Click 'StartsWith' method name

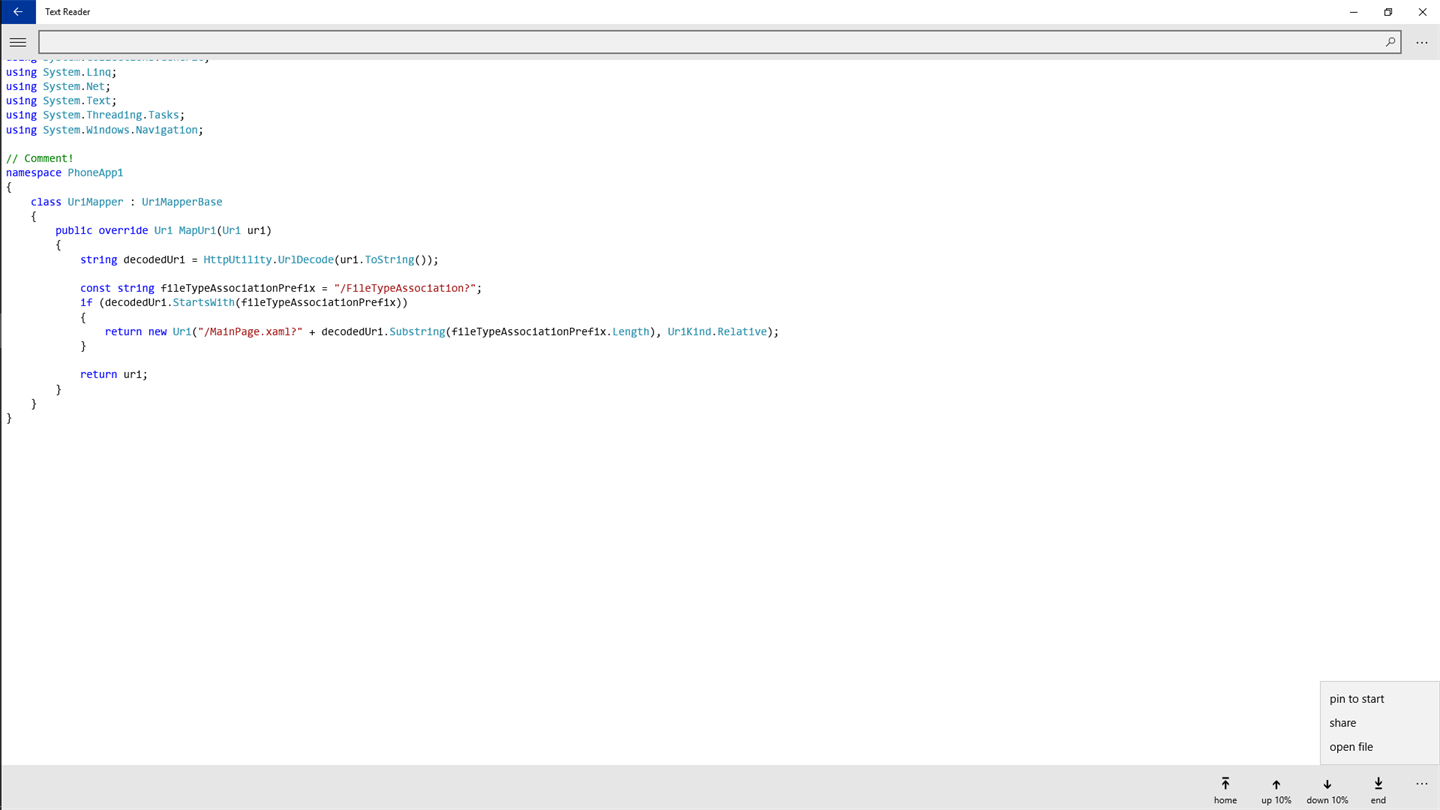pyautogui.click(x=203, y=303)
